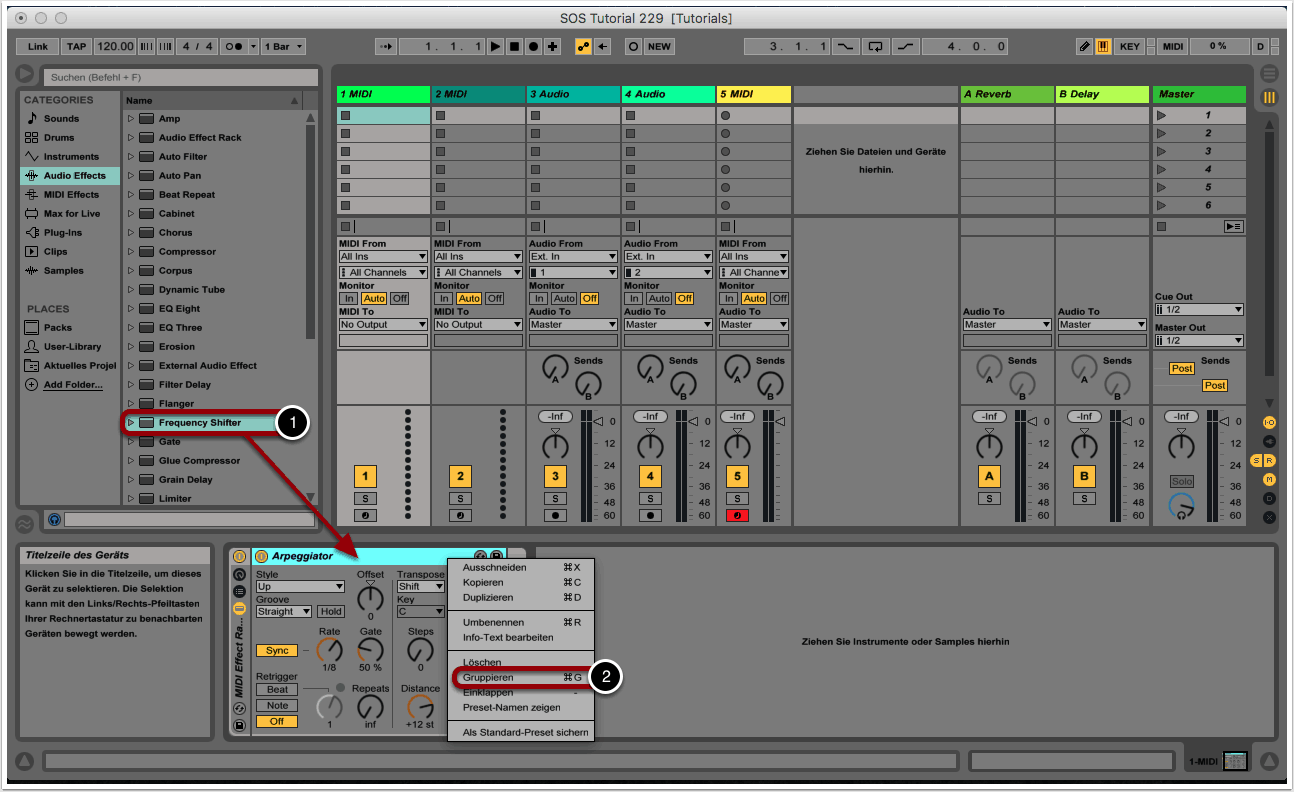Deactivate track 1 via yellow number button
Viewport: 1294px width, 792px height.
click(x=365, y=477)
